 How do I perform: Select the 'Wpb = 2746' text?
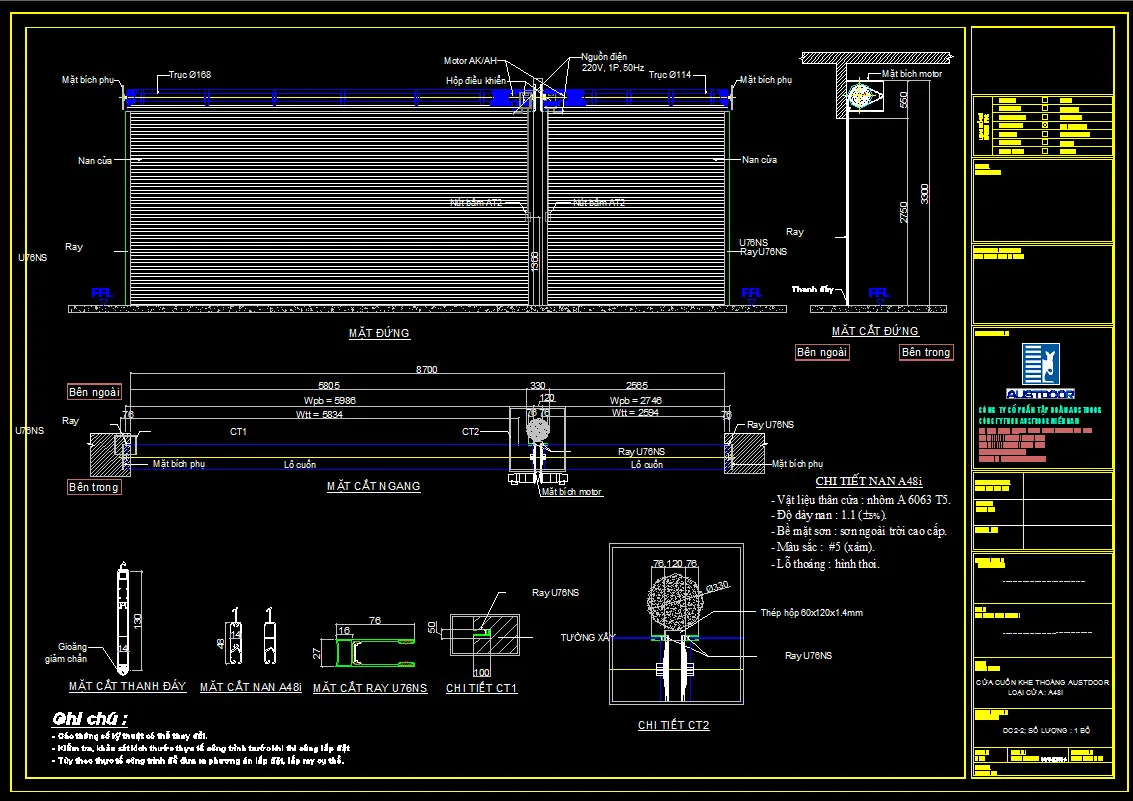tap(636, 400)
